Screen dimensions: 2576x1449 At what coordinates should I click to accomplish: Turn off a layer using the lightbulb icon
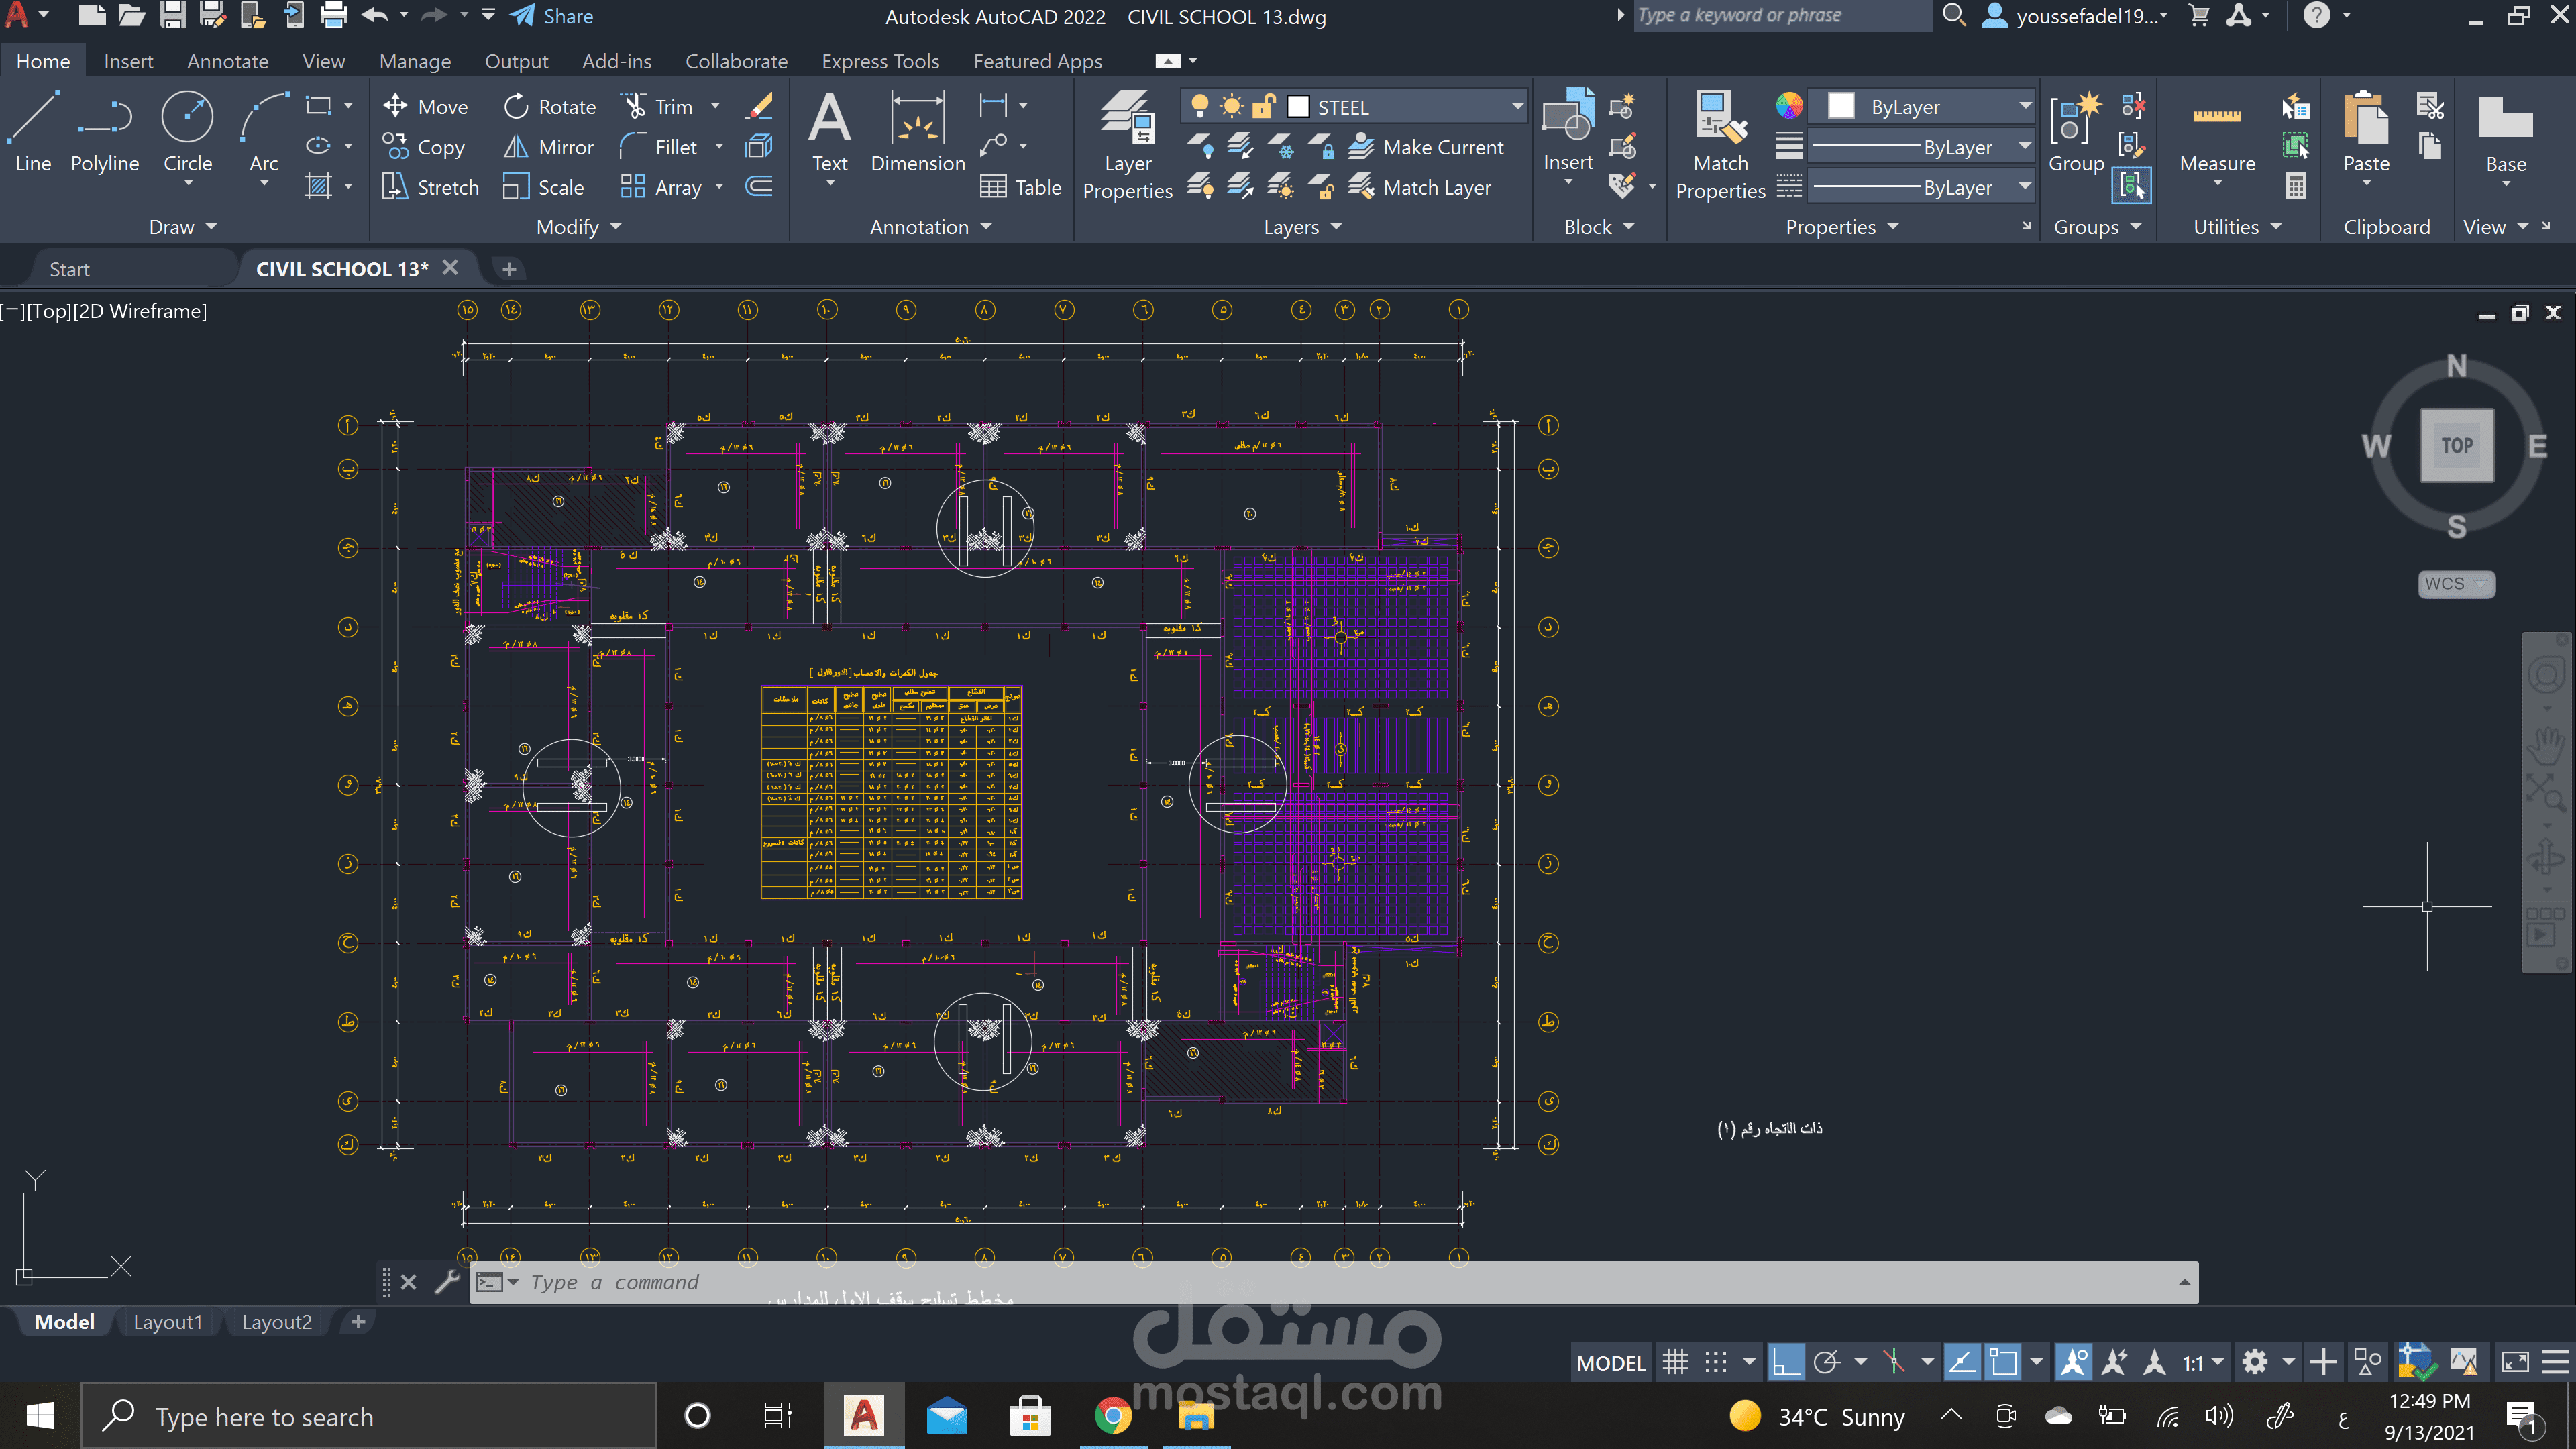[x=1199, y=105]
